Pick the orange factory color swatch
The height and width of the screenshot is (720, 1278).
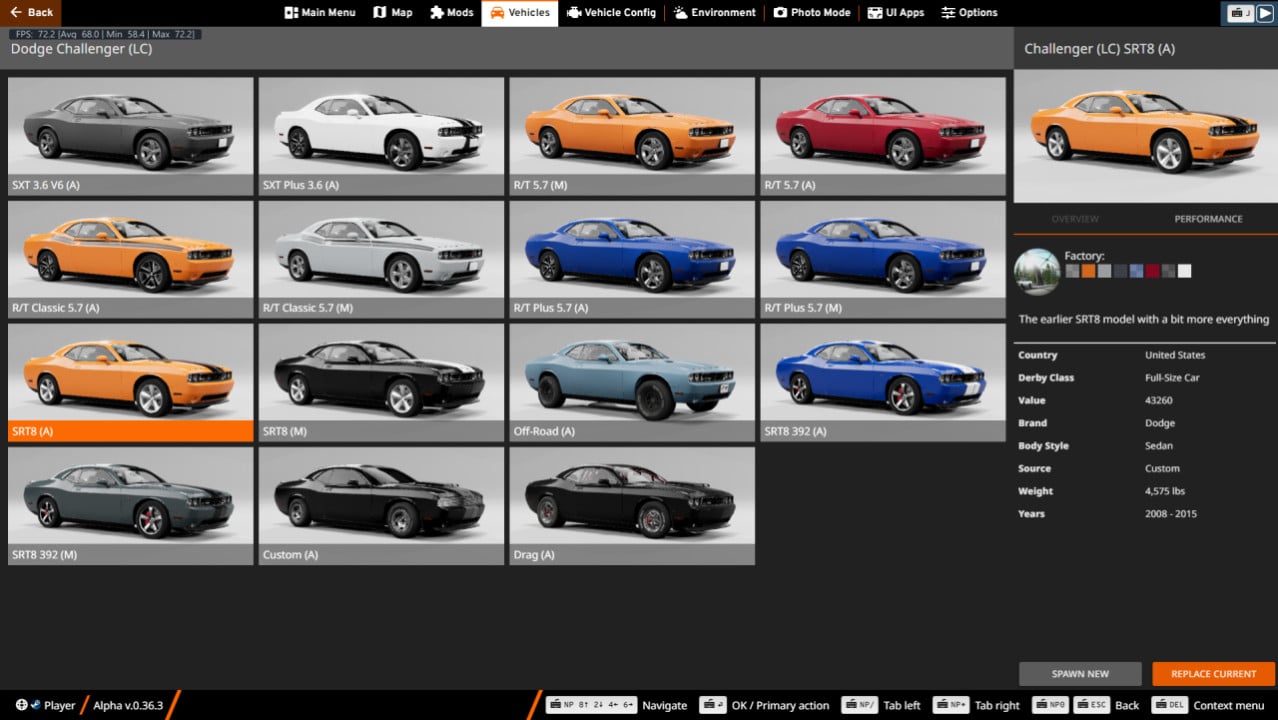tap(1088, 271)
